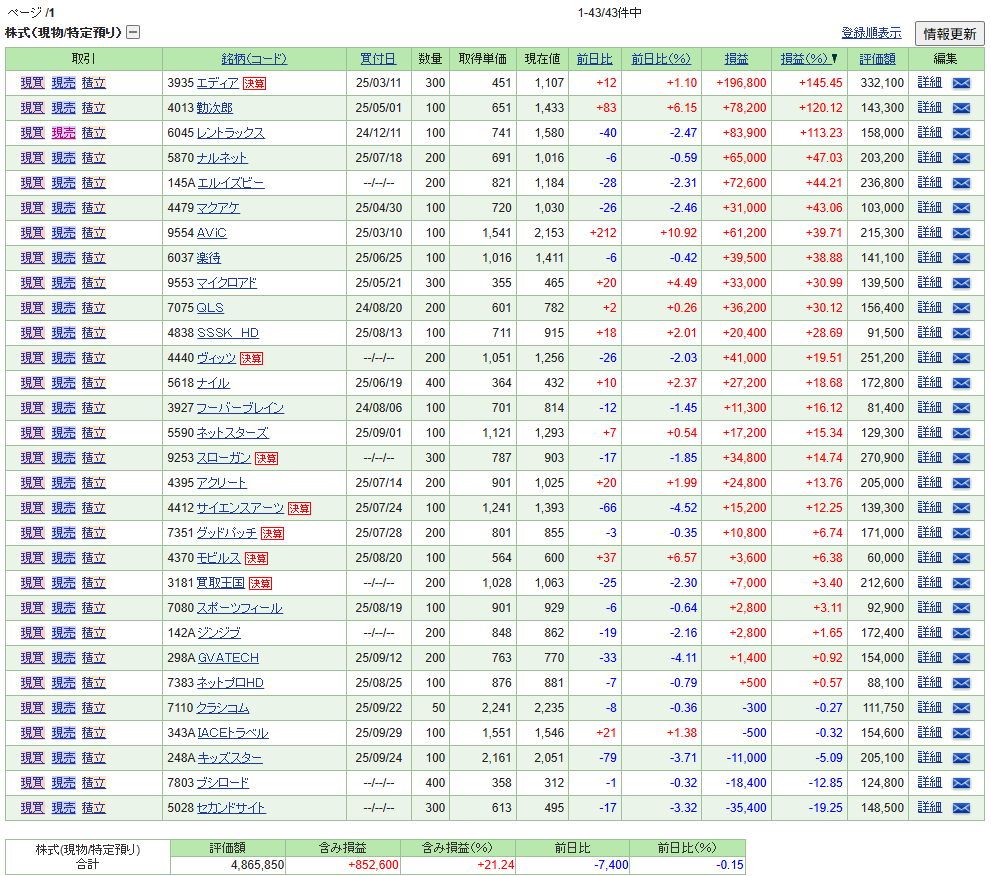Screen dimensions: 991x876
Task: Collapse the 株式(現物/特定預り) section
Action: 133,32
